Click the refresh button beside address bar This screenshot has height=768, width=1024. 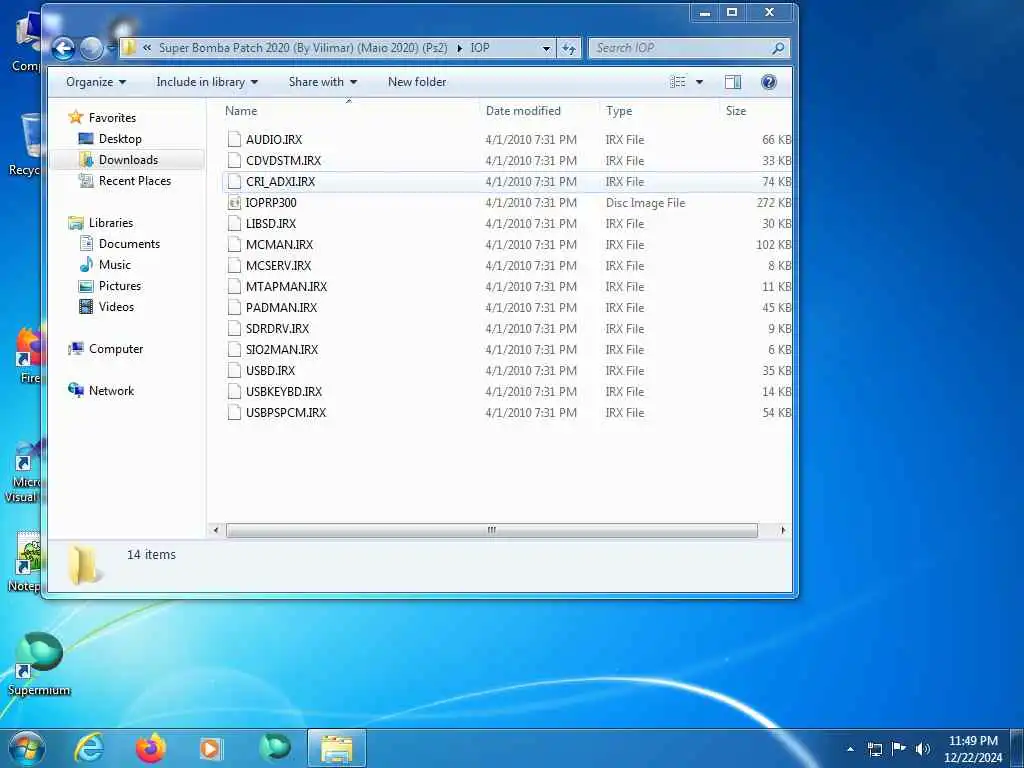pos(569,48)
